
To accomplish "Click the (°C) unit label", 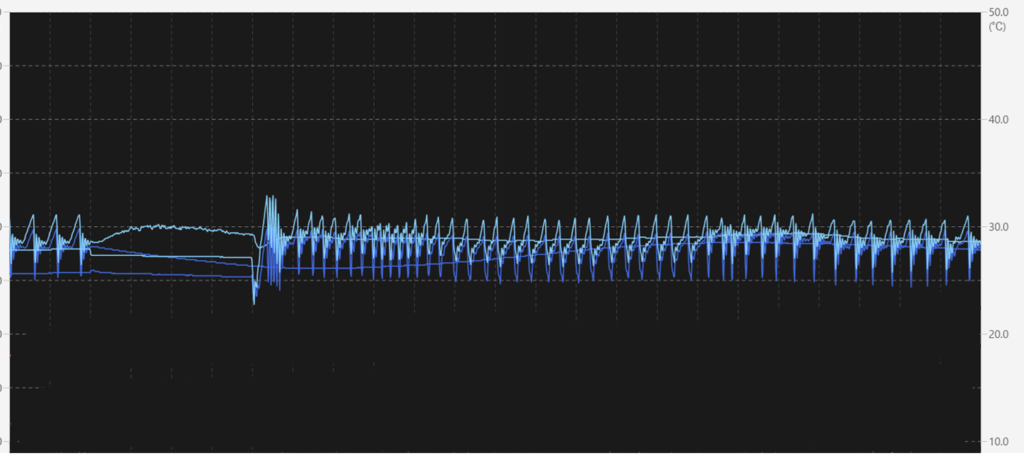I will (x=997, y=27).
